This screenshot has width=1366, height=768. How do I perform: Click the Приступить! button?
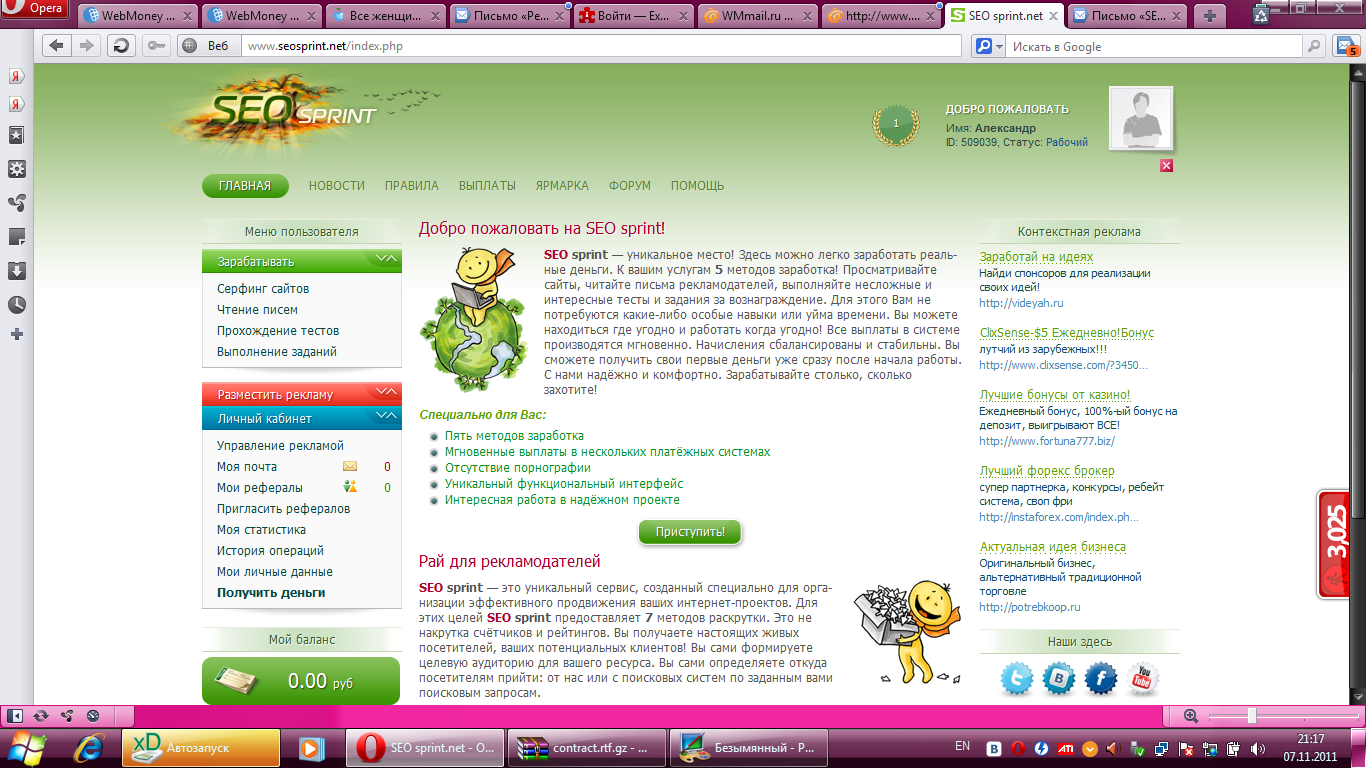[690, 531]
